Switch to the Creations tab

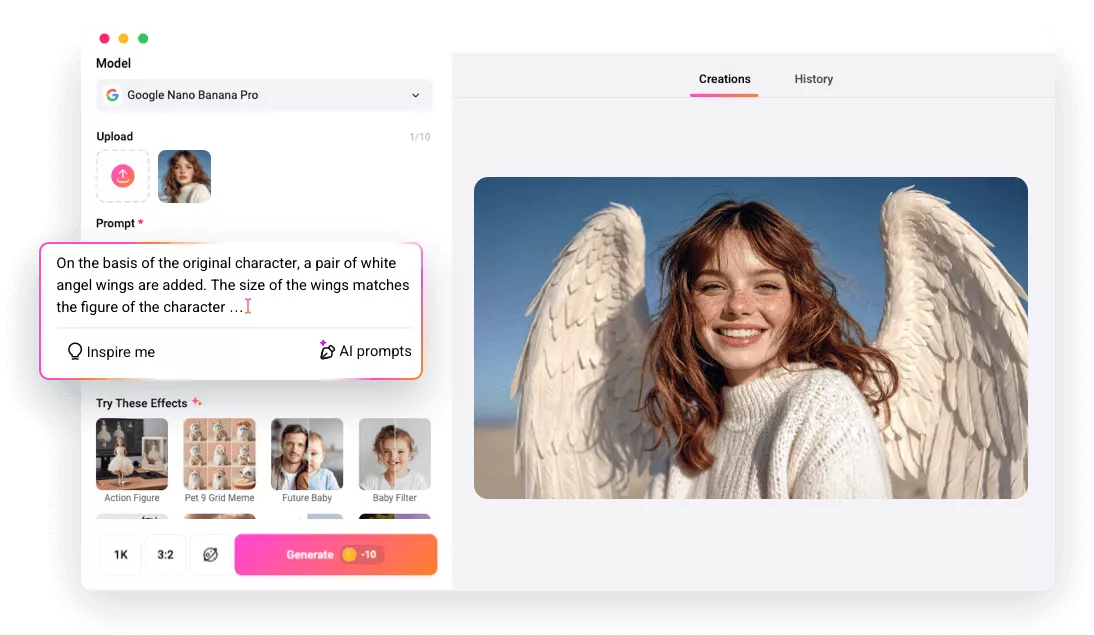724,79
